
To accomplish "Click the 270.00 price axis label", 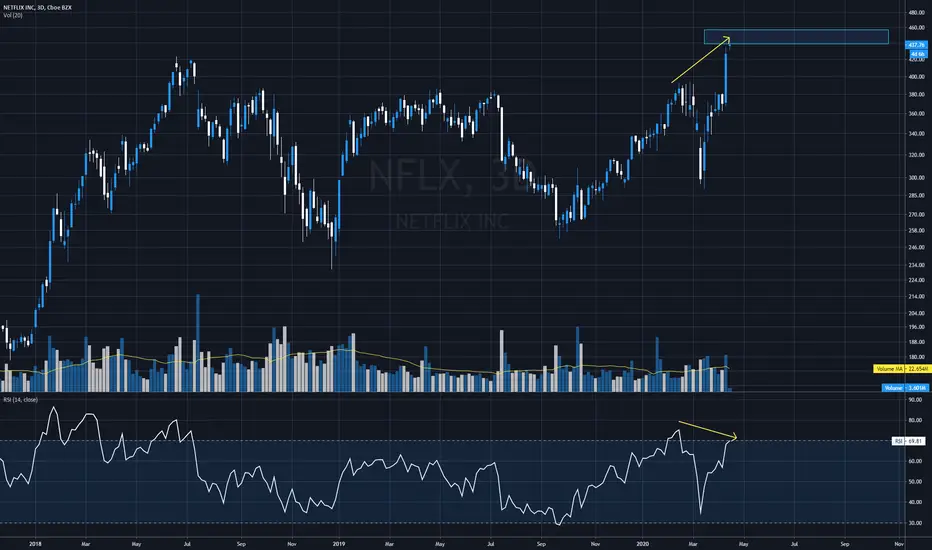I will (x=916, y=215).
